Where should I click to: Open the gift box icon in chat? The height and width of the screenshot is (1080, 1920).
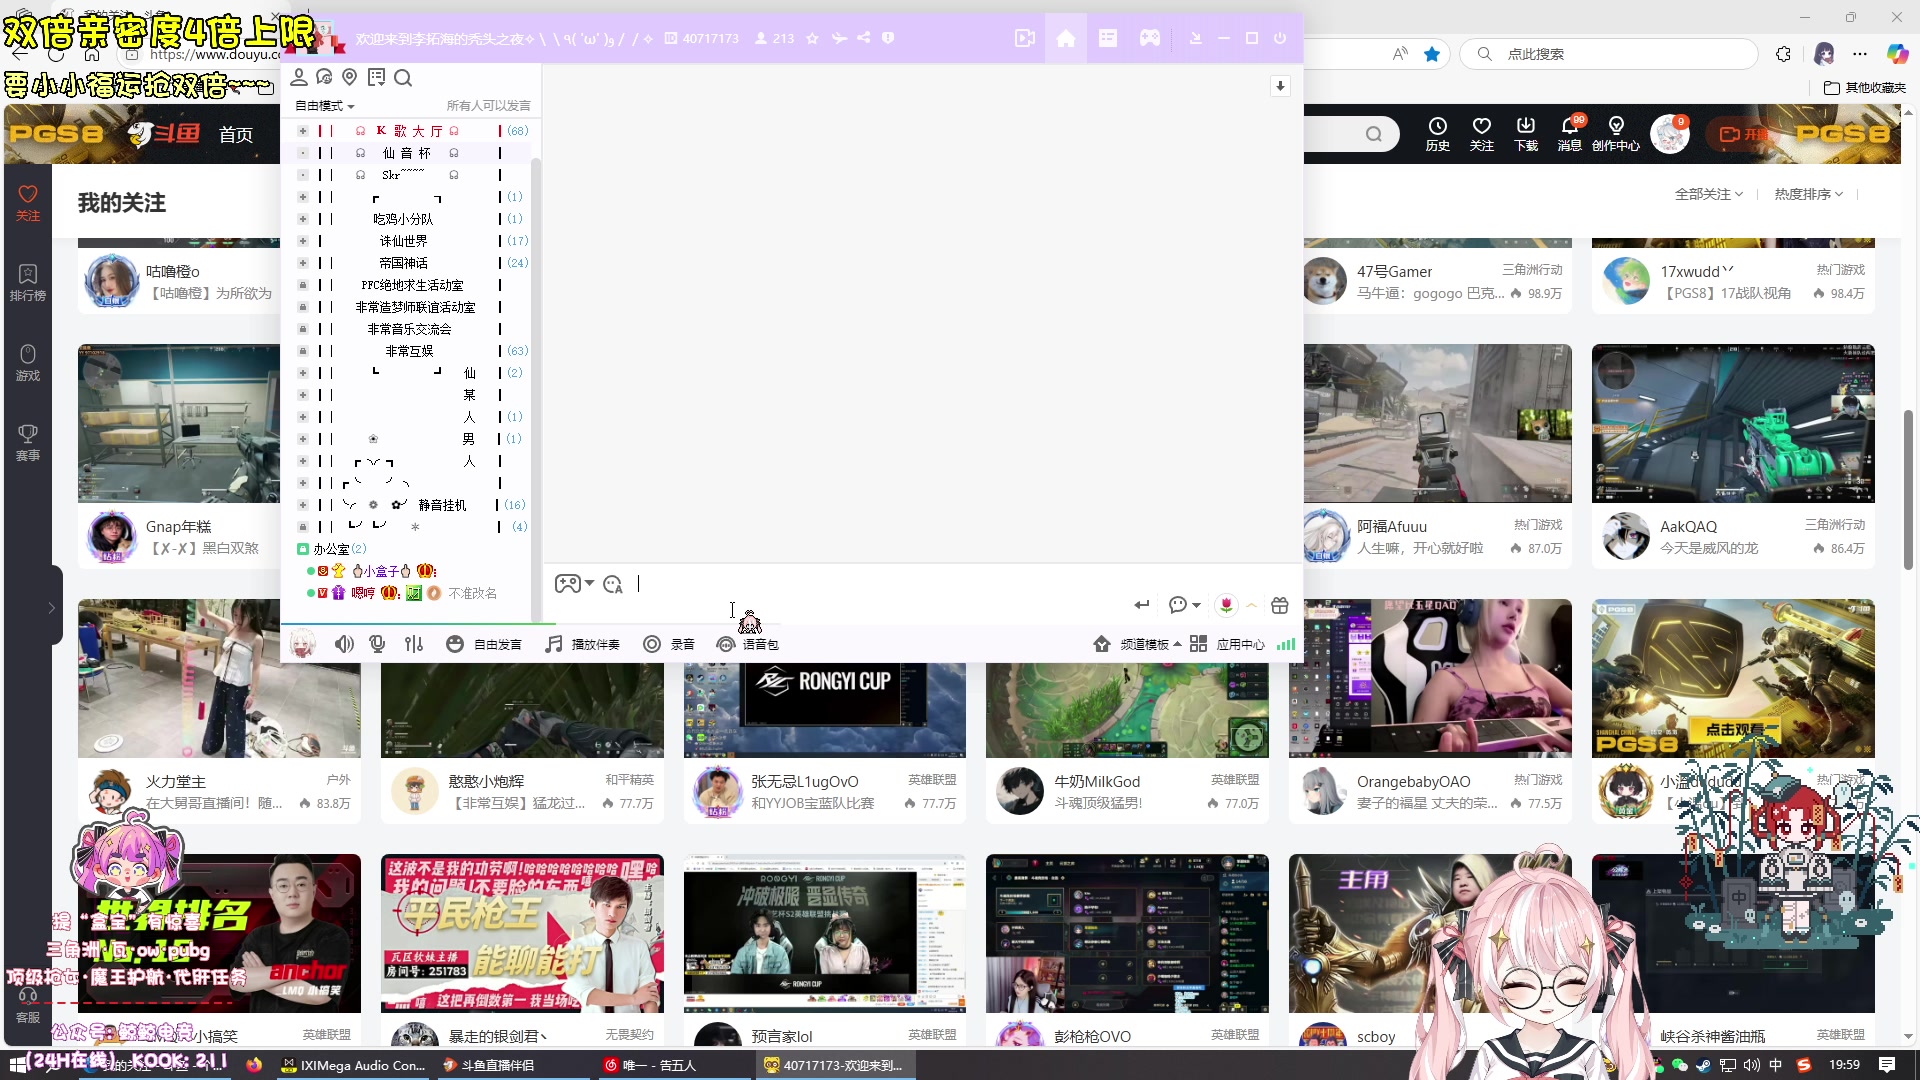click(1279, 605)
